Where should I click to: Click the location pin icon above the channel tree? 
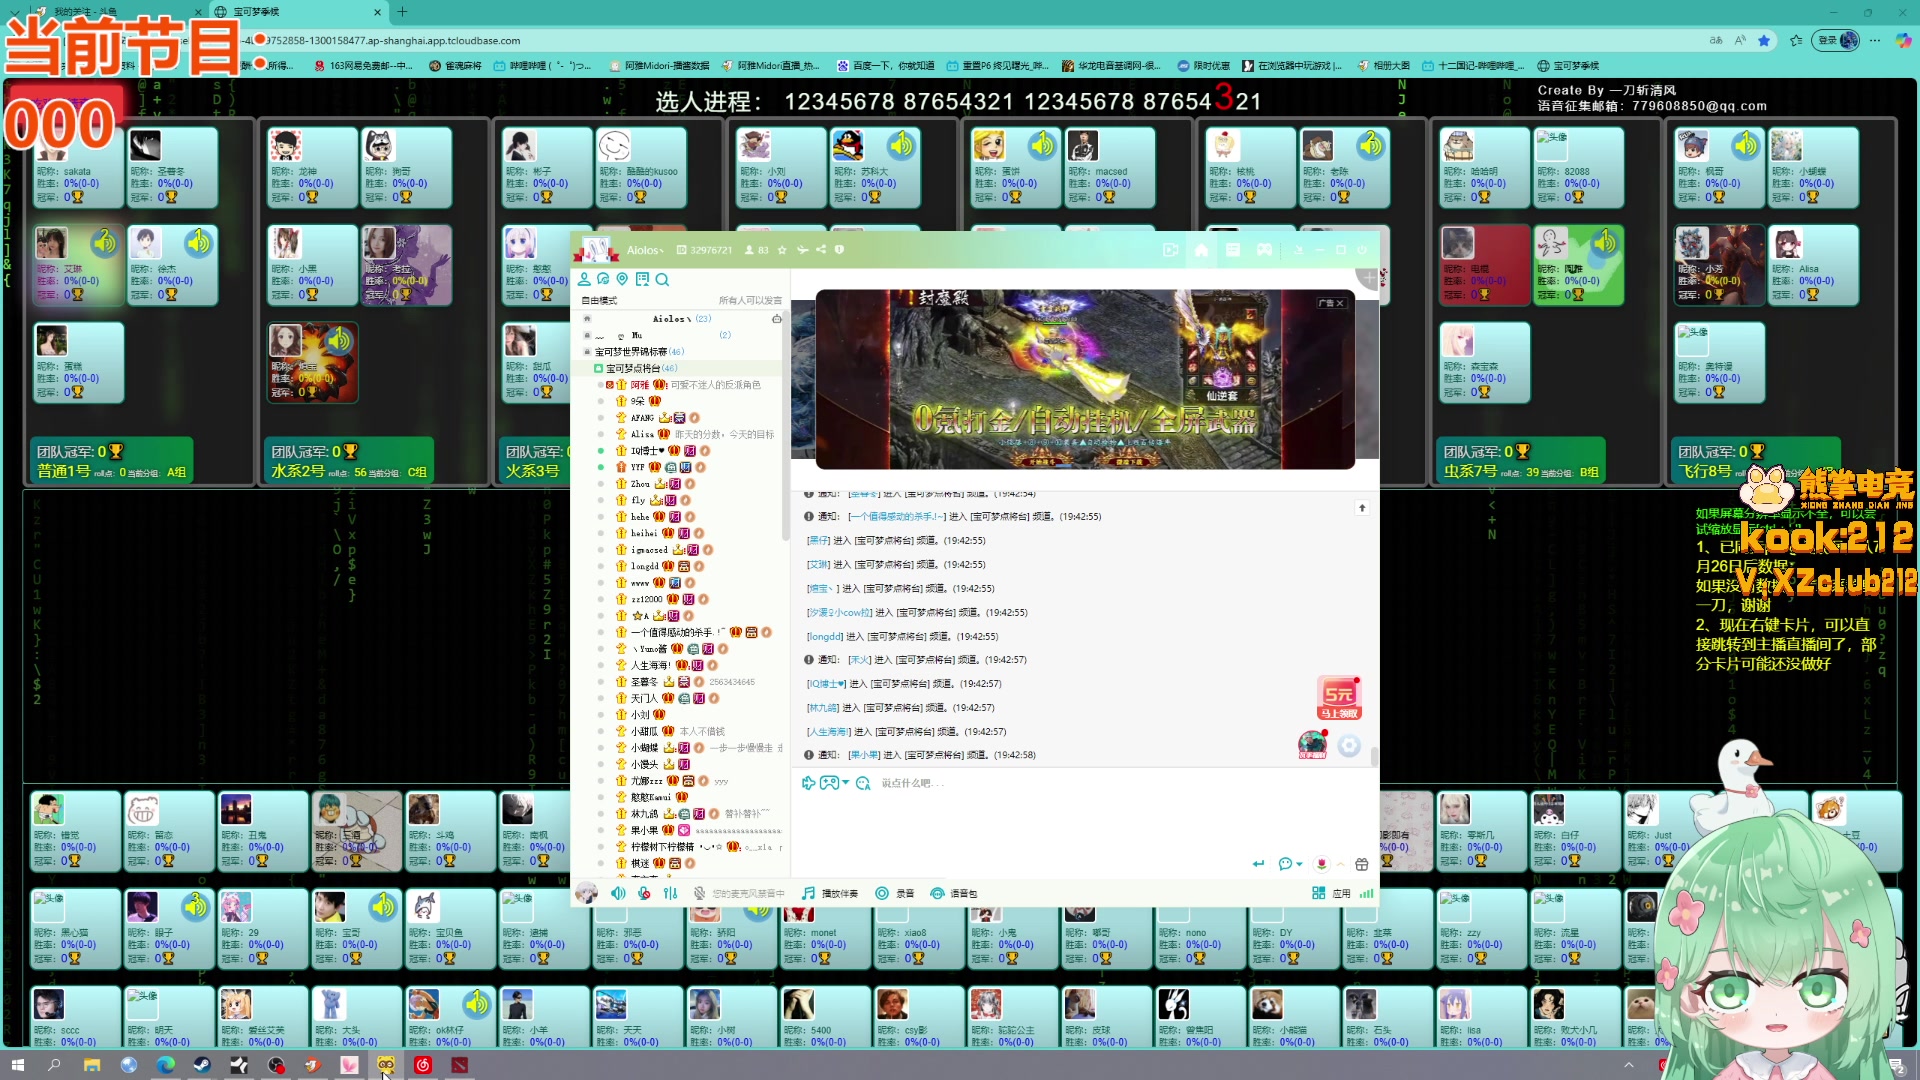coord(622,279)
